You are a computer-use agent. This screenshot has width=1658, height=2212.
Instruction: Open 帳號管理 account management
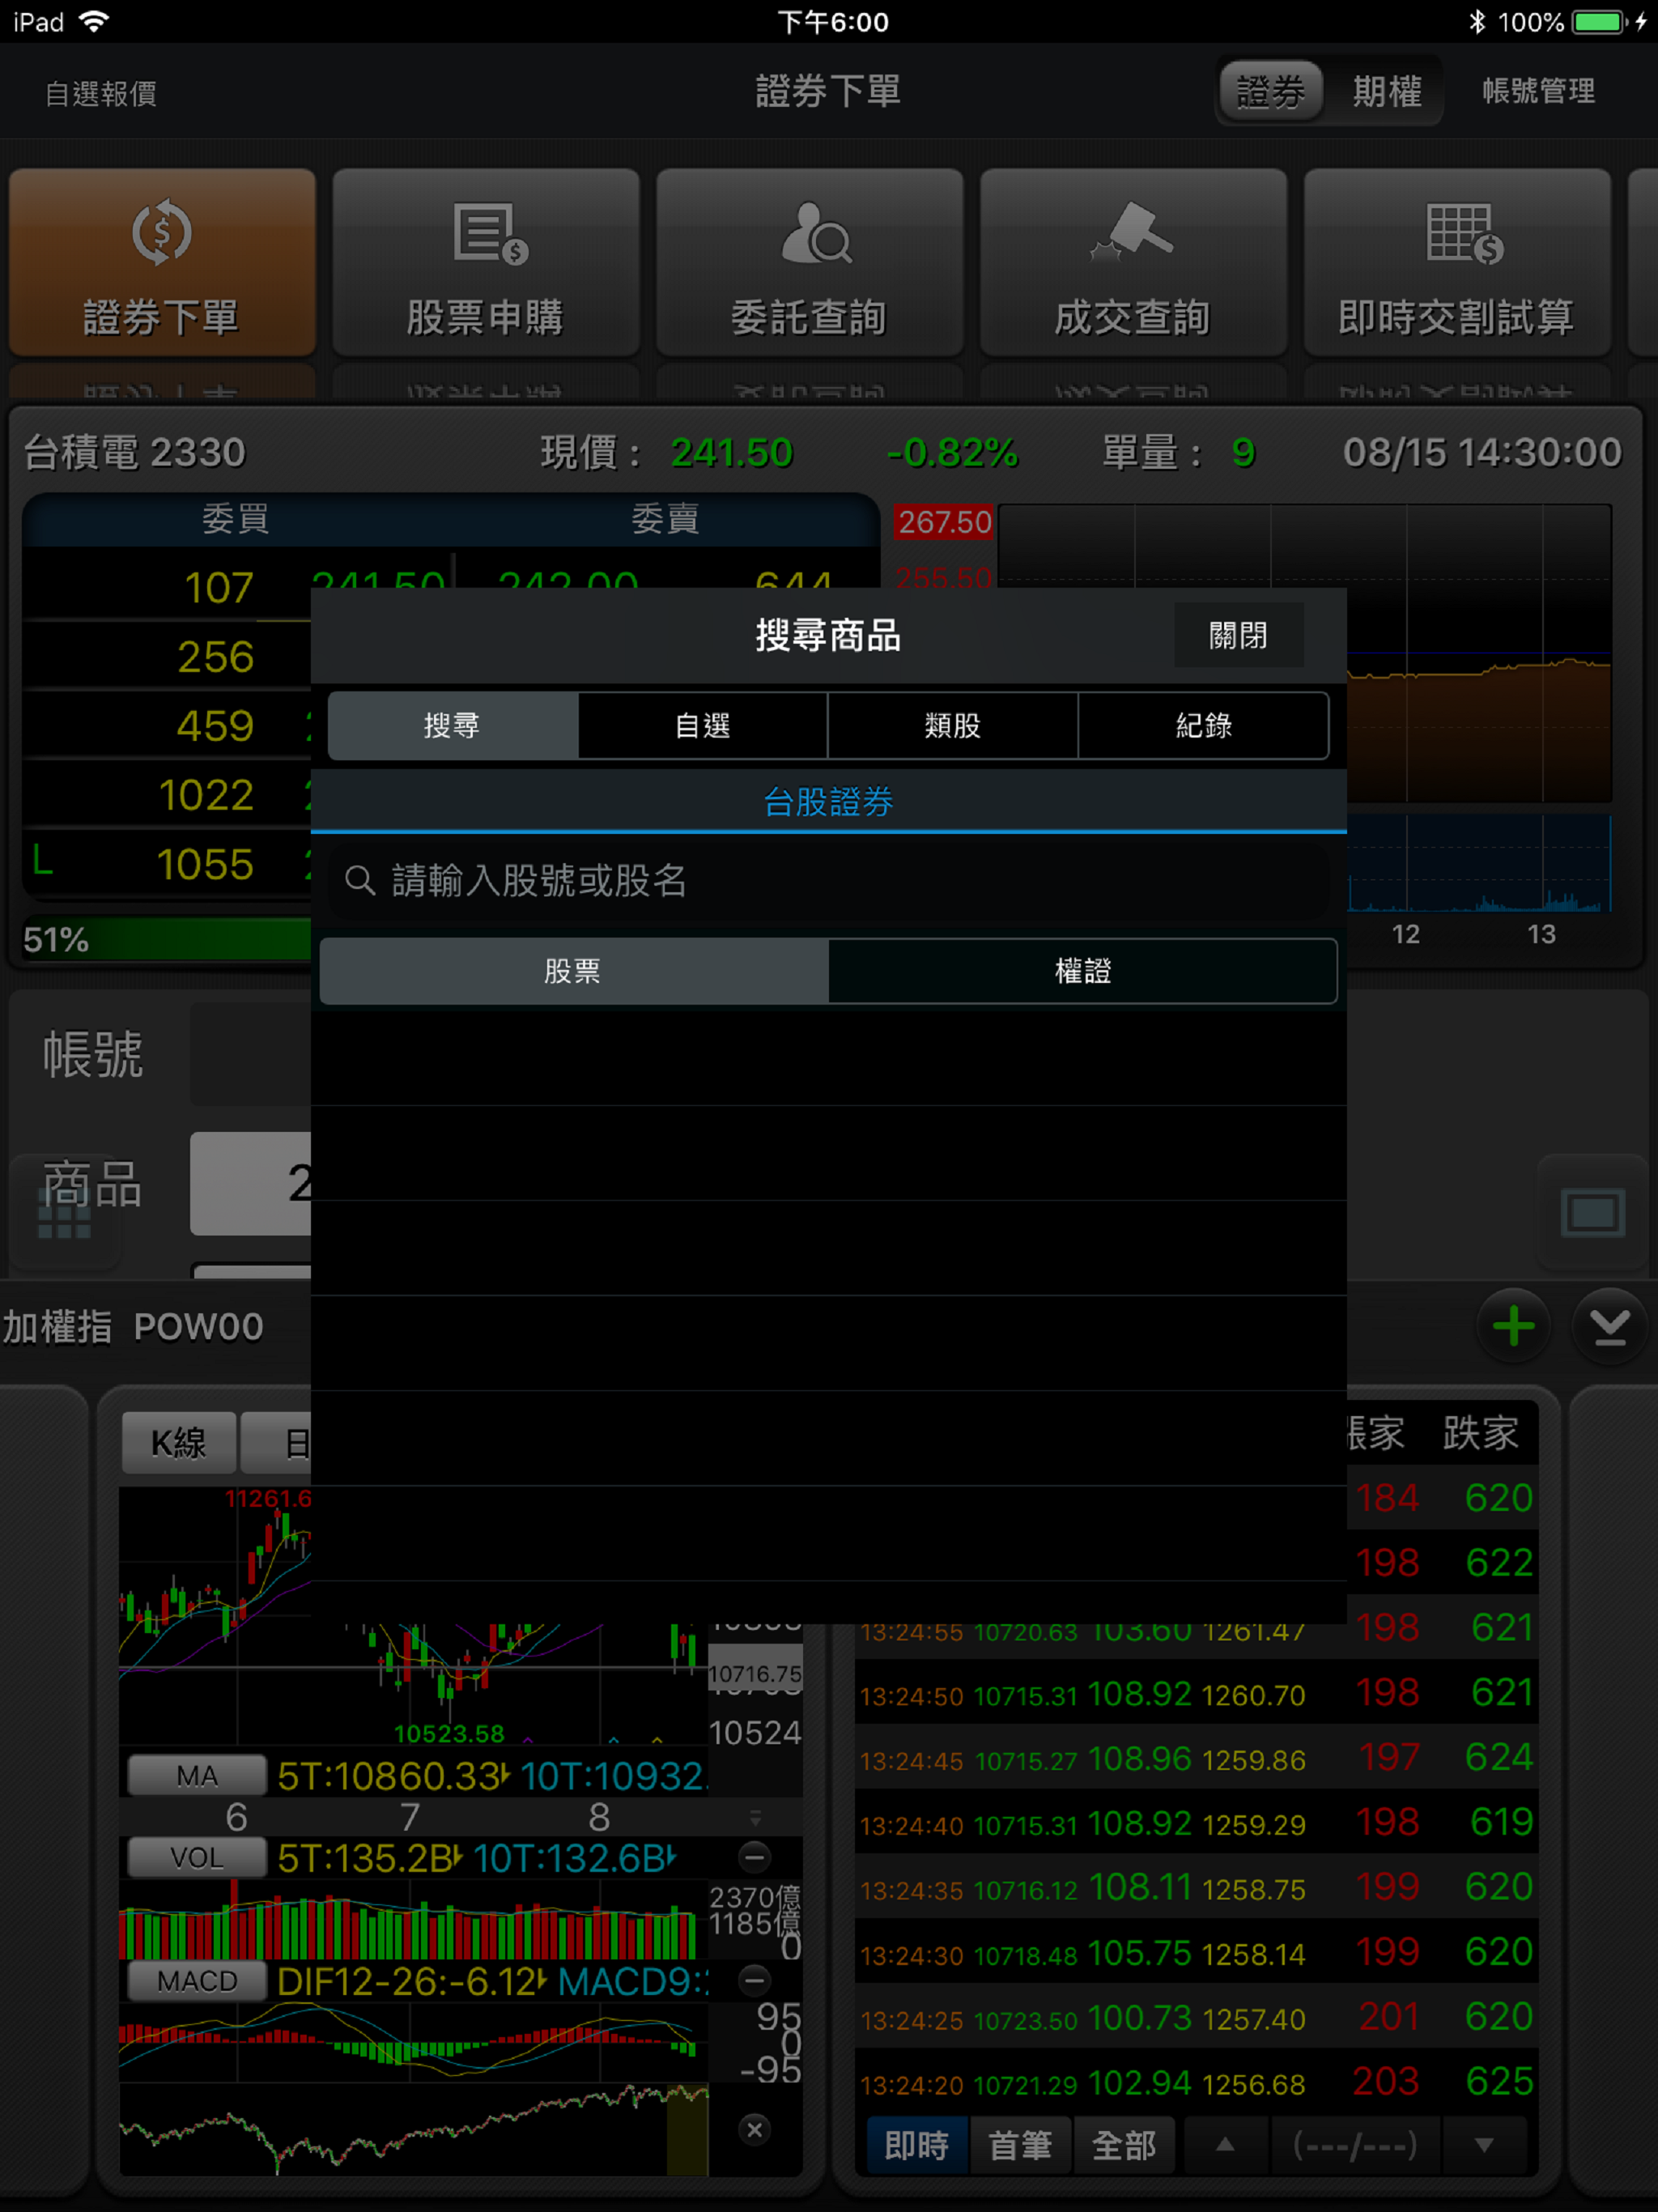click(x=1539, y=91)
